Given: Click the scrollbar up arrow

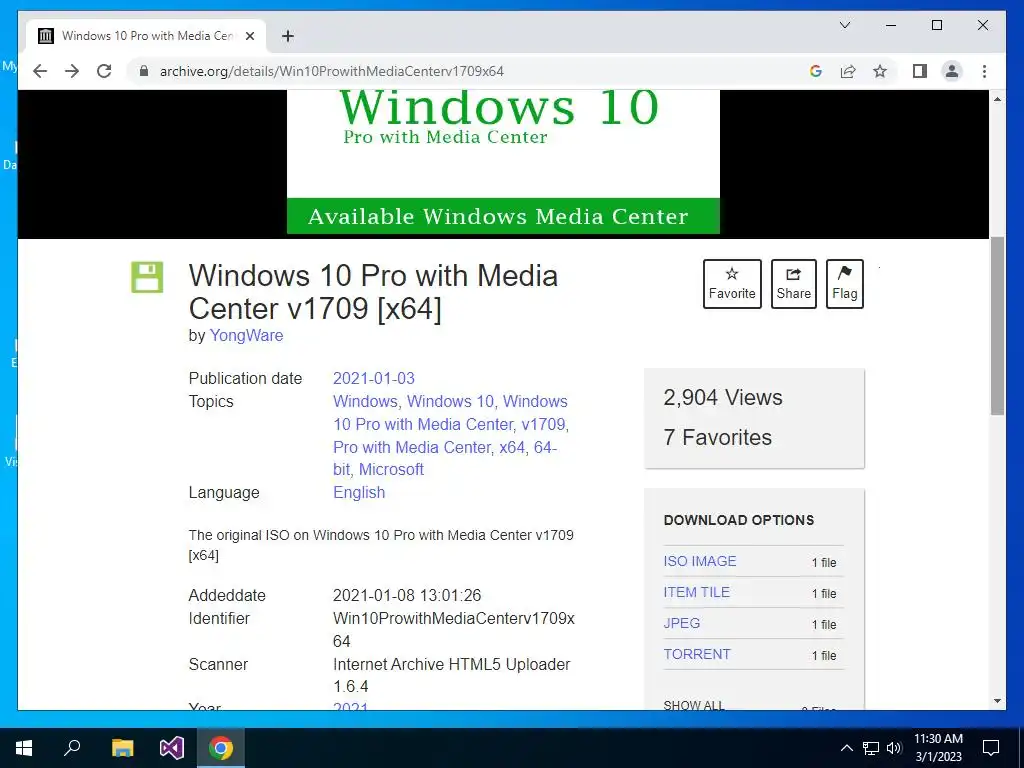Looking at the screenshot, I should 997,99.
